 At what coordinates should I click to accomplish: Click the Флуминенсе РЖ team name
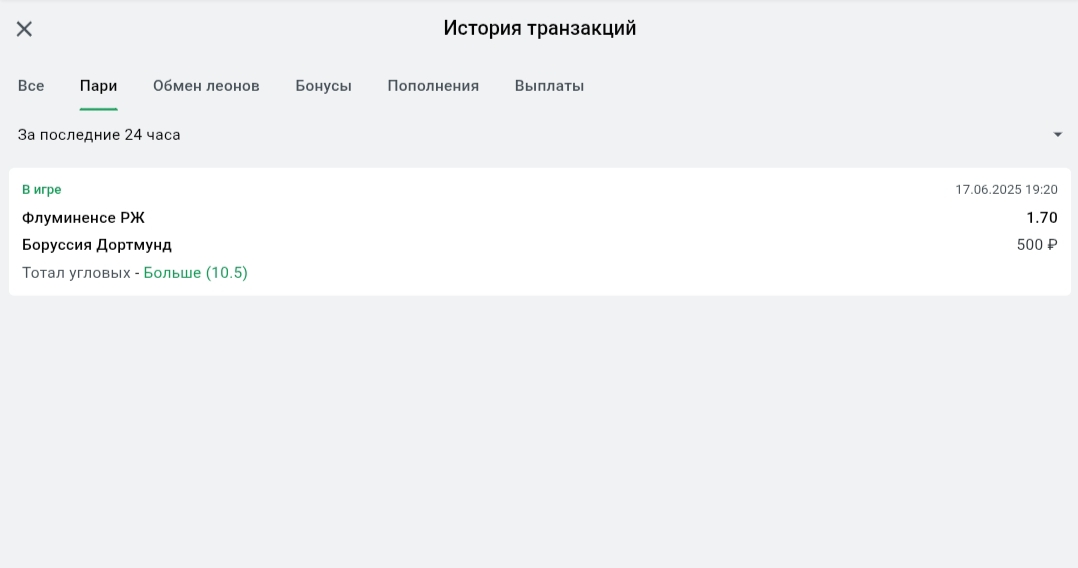point(83,218)
